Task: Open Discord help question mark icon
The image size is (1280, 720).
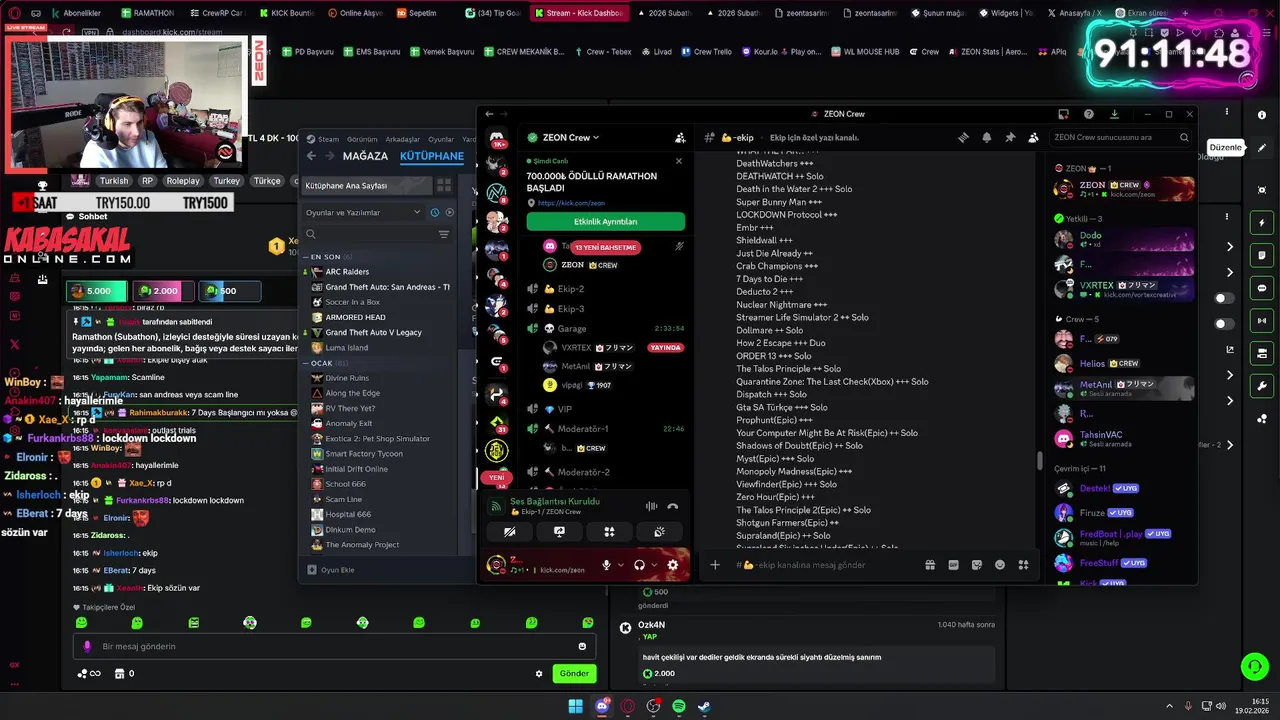Action: (1089, 114)
